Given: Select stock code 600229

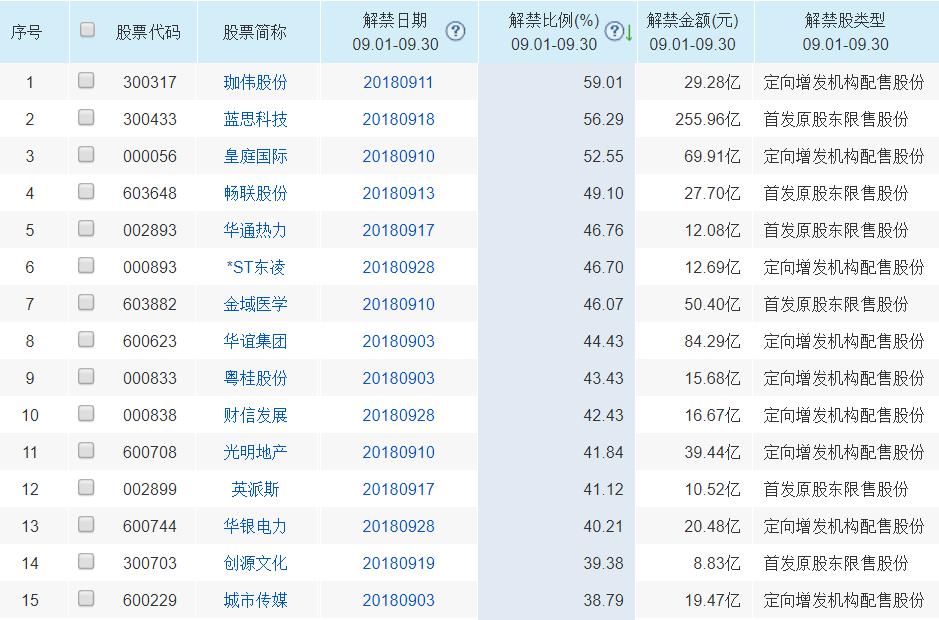Looking at the screenshot, I should (150, 600).
